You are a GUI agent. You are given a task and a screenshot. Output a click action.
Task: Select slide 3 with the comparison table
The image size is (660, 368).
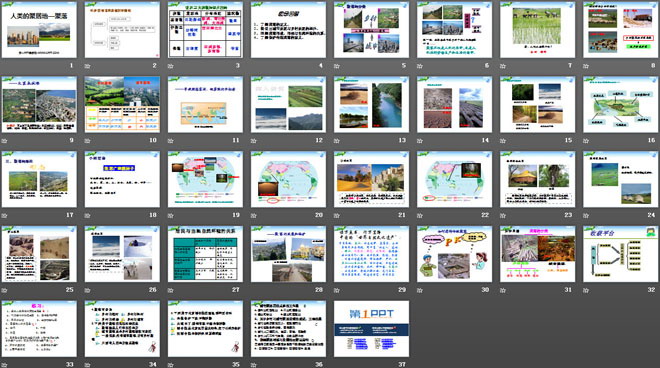[x=205, y=30]
